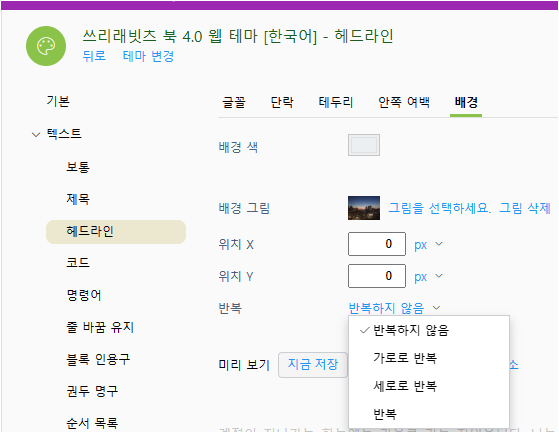Click the green palette theme icon
The height and width of the screenshot is (433, 559).
click(x=46, y=46)
